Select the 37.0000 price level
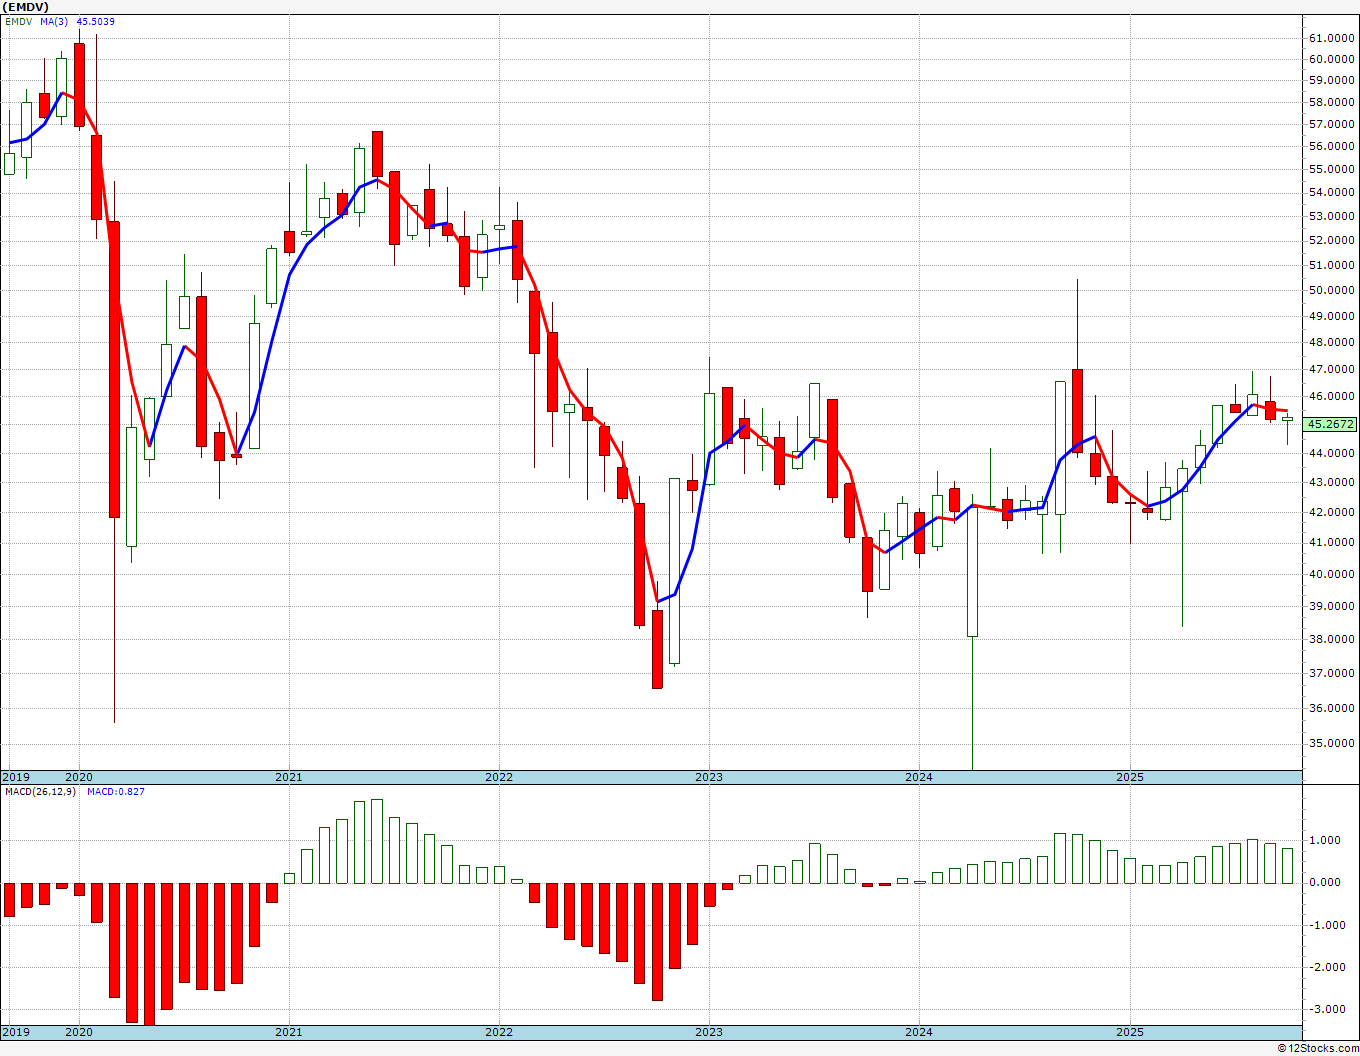This screenshot has width=1360, height=1056. pyautogui.click(x=1332, y=673)
